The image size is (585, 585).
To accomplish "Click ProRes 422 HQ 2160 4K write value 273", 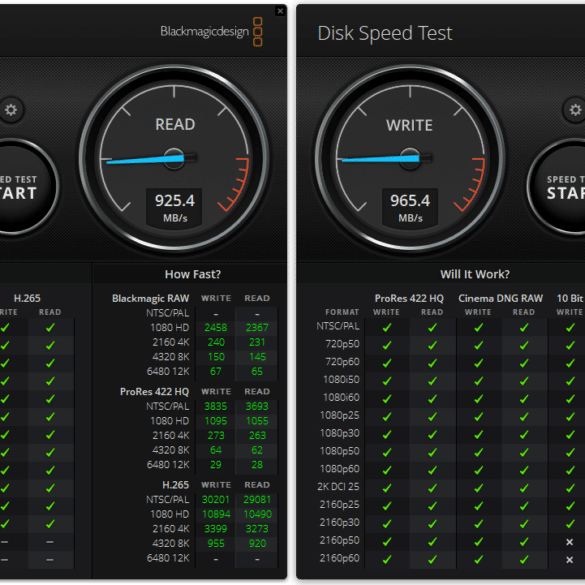I will tap(216, 435).
